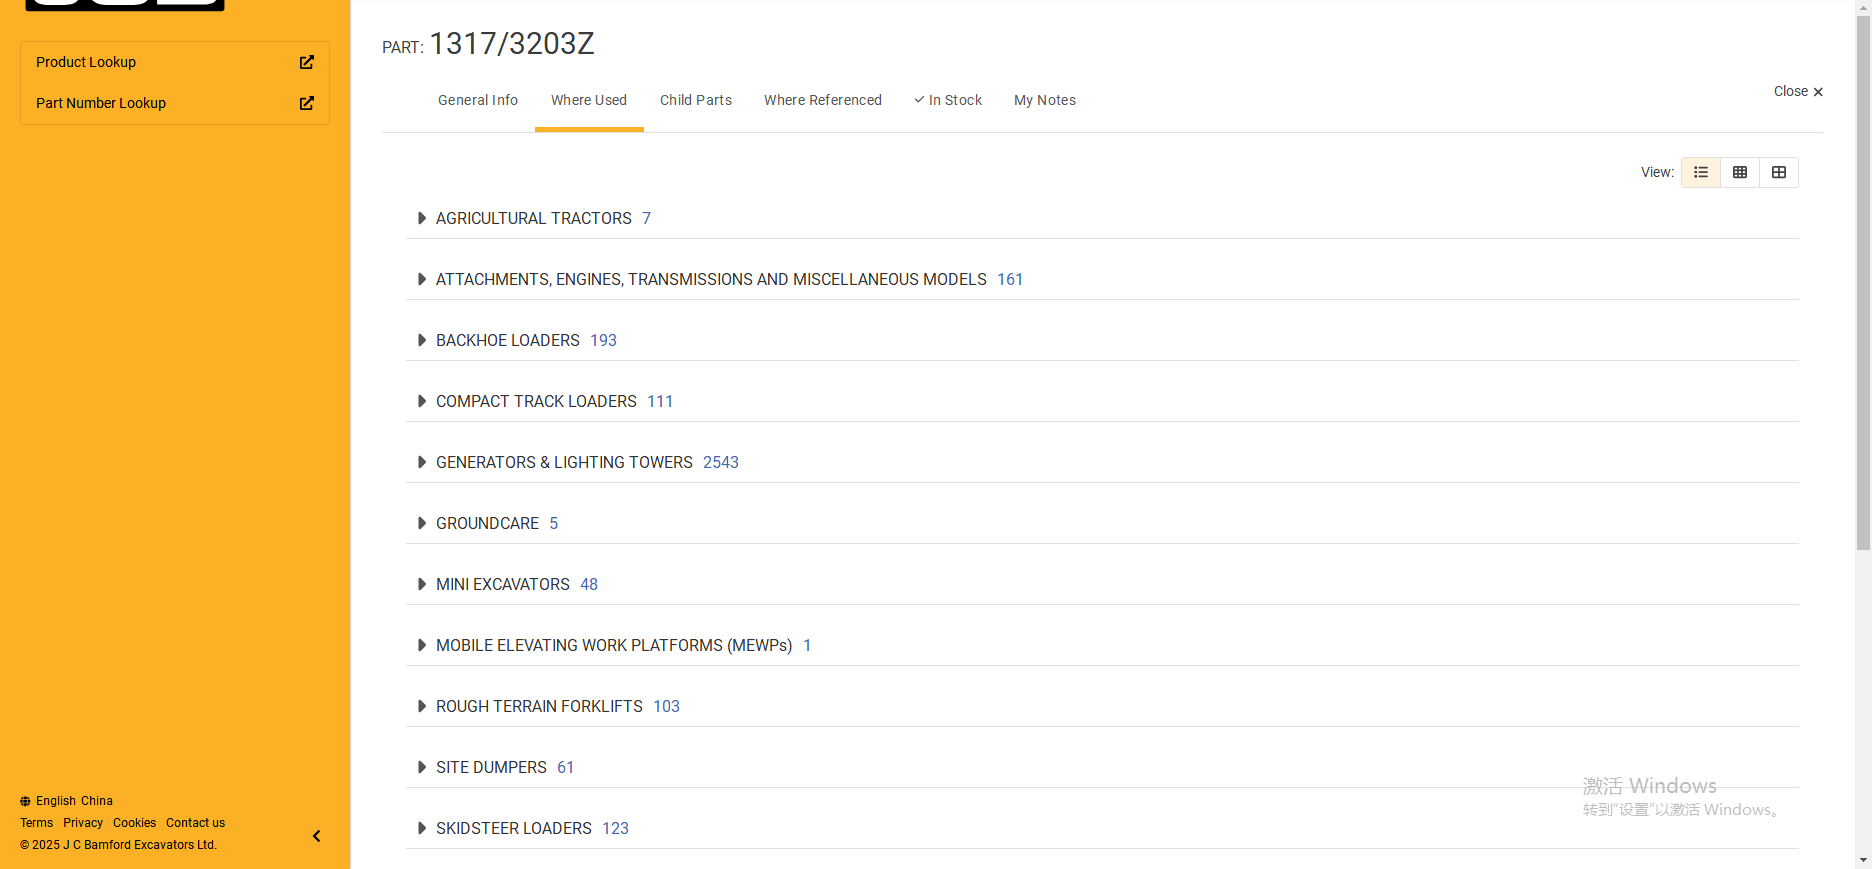Switch to list view icon

click(1700, 172)
